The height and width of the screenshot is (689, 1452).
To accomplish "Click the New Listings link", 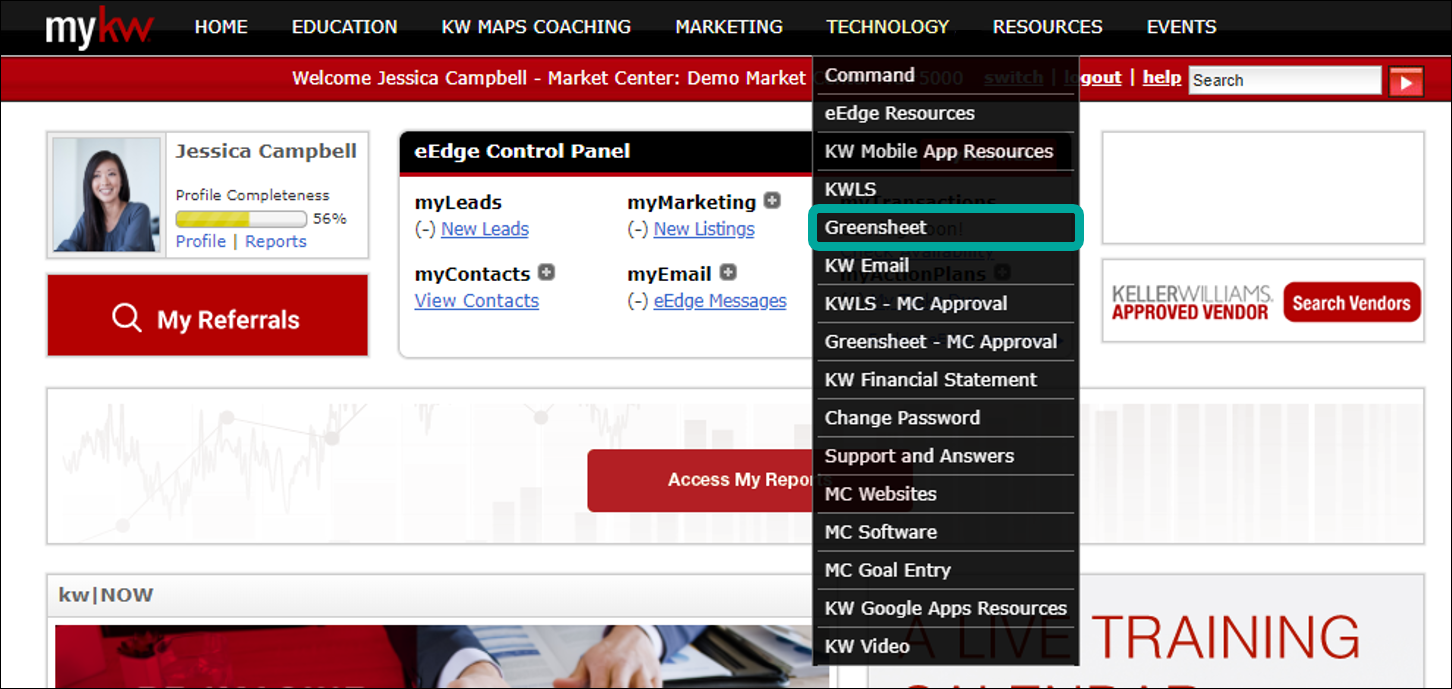I will click(x=704, y=229).
